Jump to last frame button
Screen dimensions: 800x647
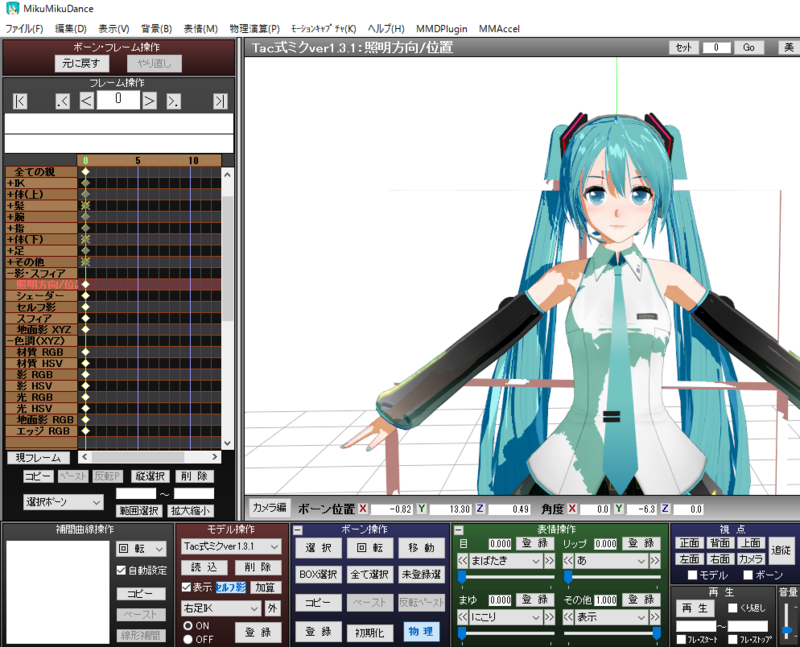[220, 101]
